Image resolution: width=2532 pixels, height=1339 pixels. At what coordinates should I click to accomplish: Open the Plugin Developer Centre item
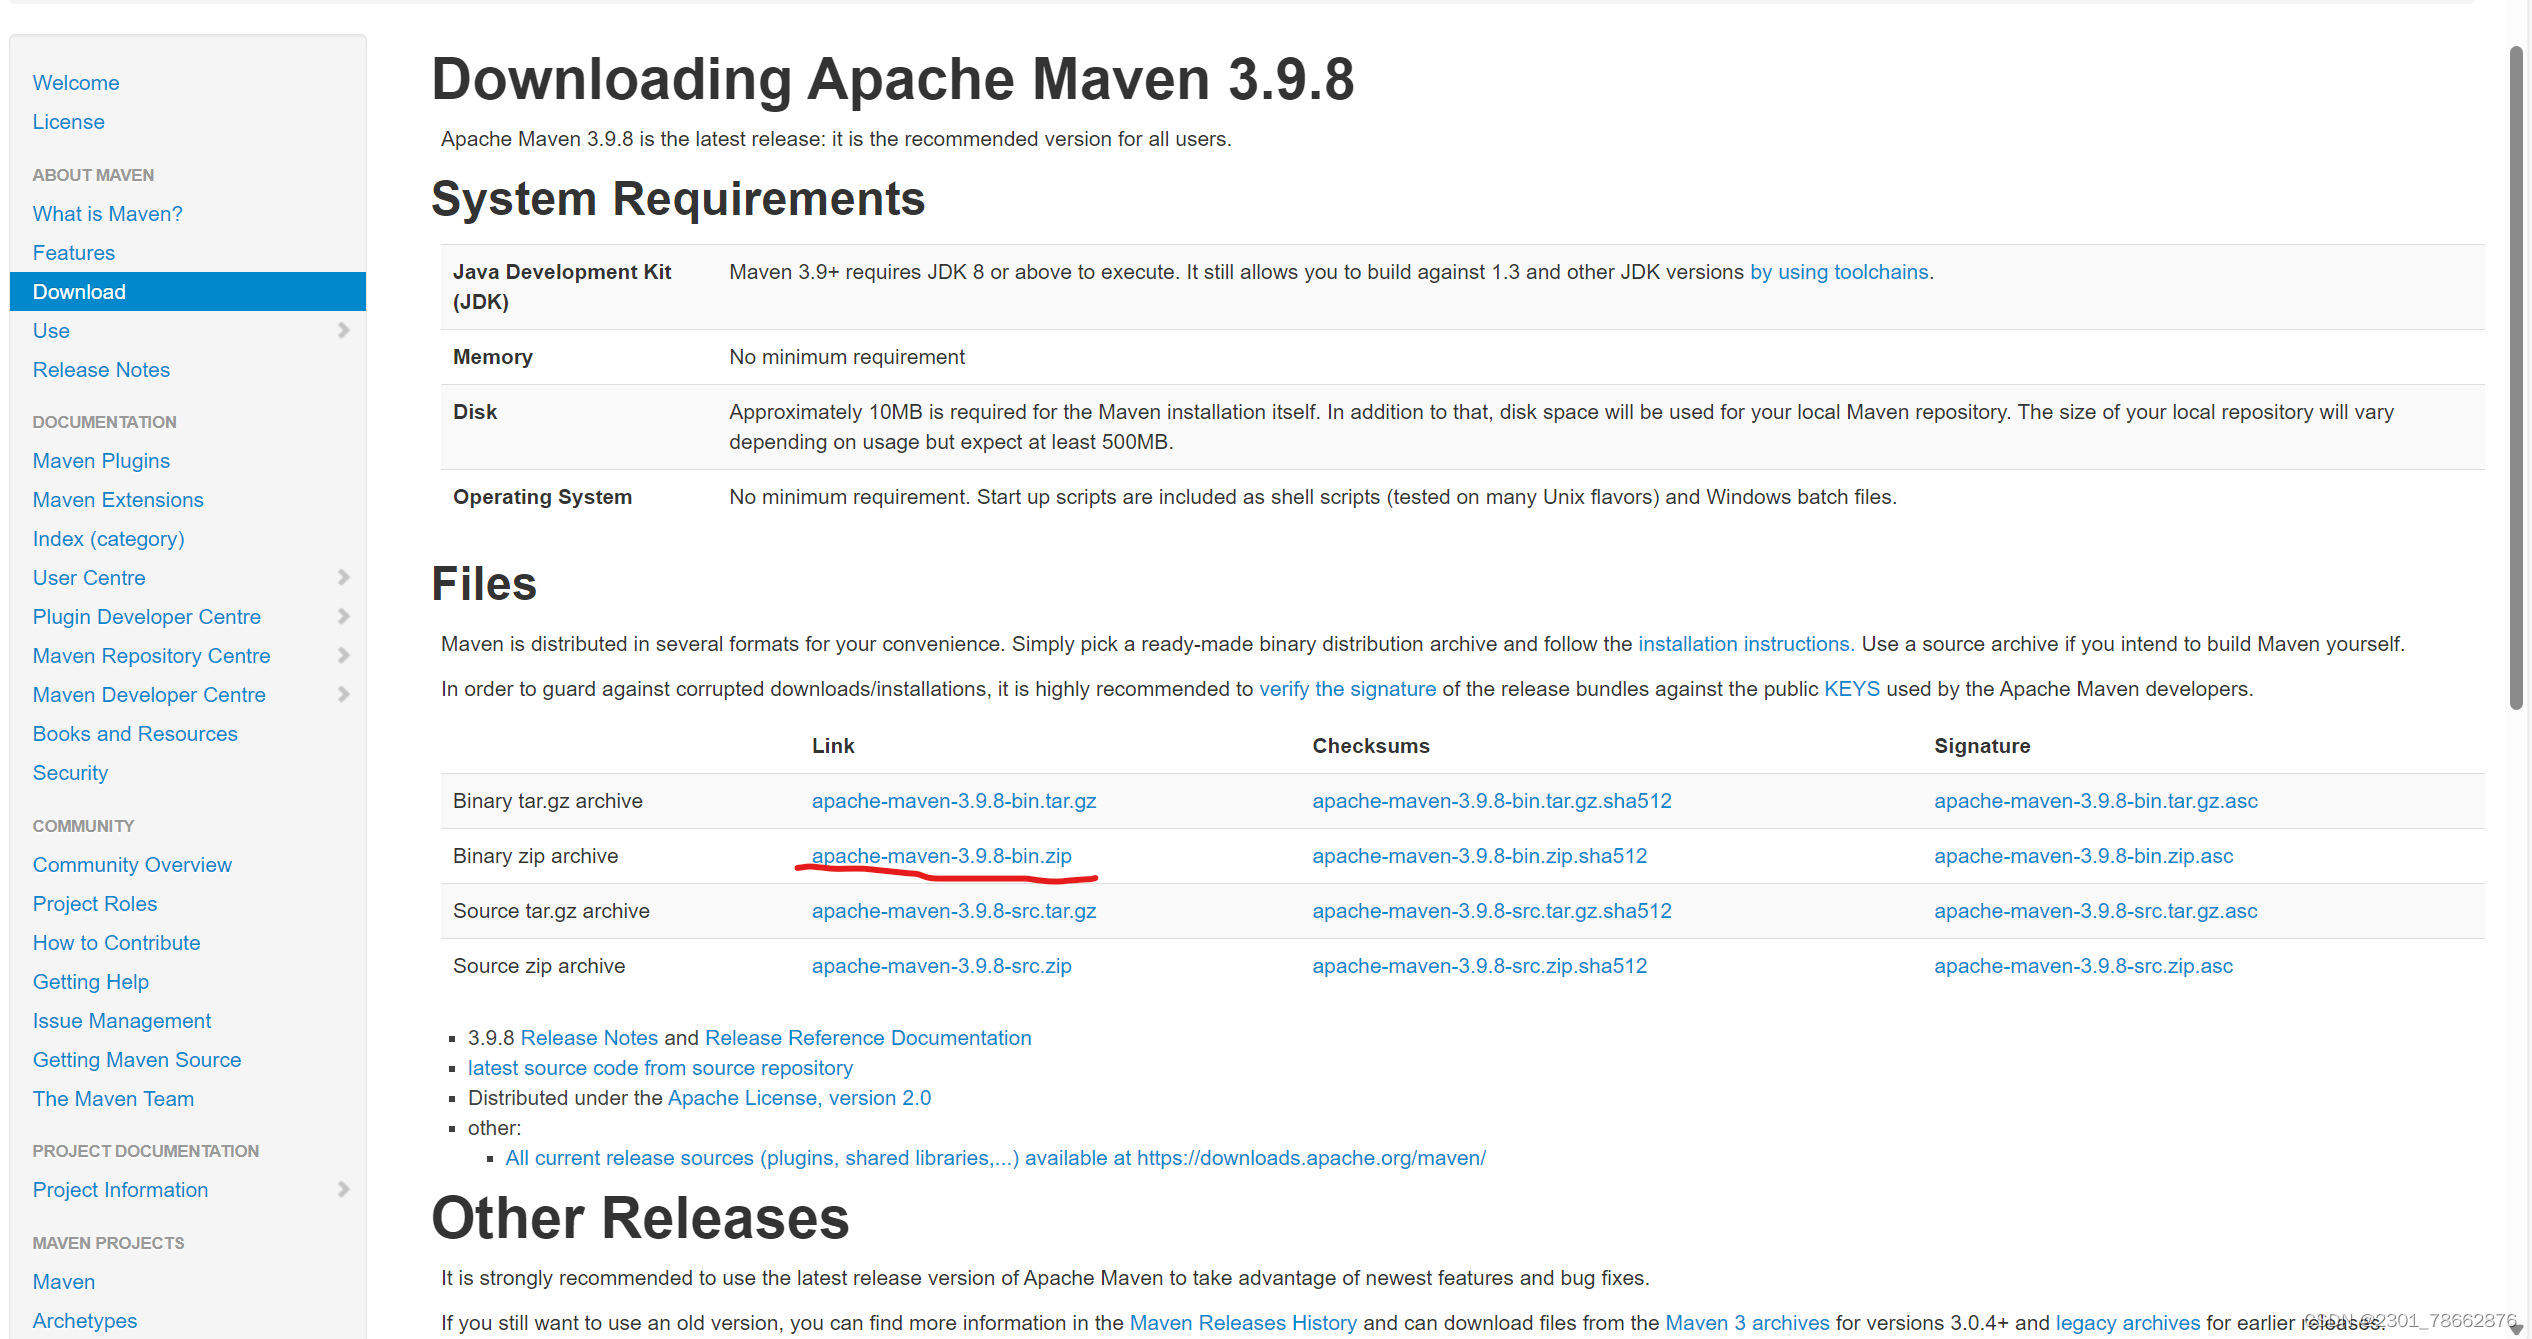(x=147, y=617)
